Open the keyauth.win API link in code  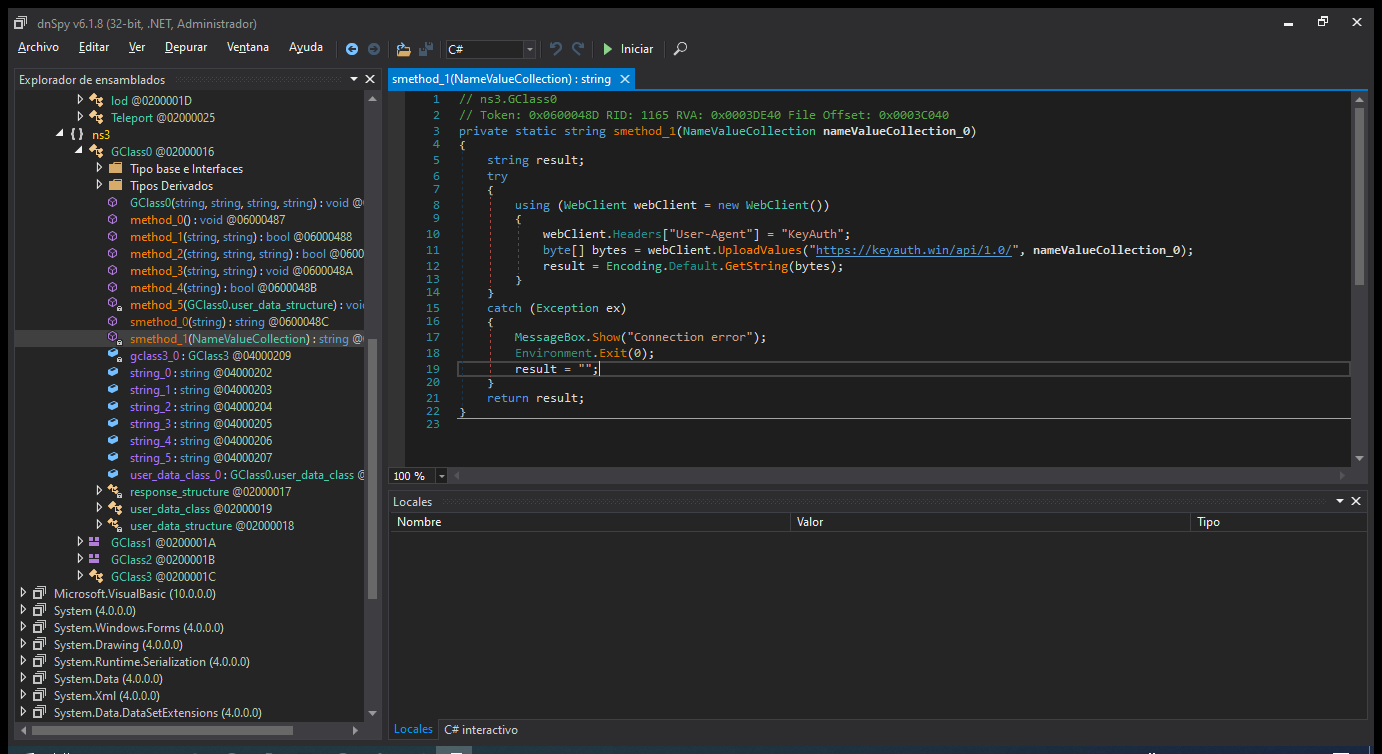pyautogui.click(x=915, y=249)
